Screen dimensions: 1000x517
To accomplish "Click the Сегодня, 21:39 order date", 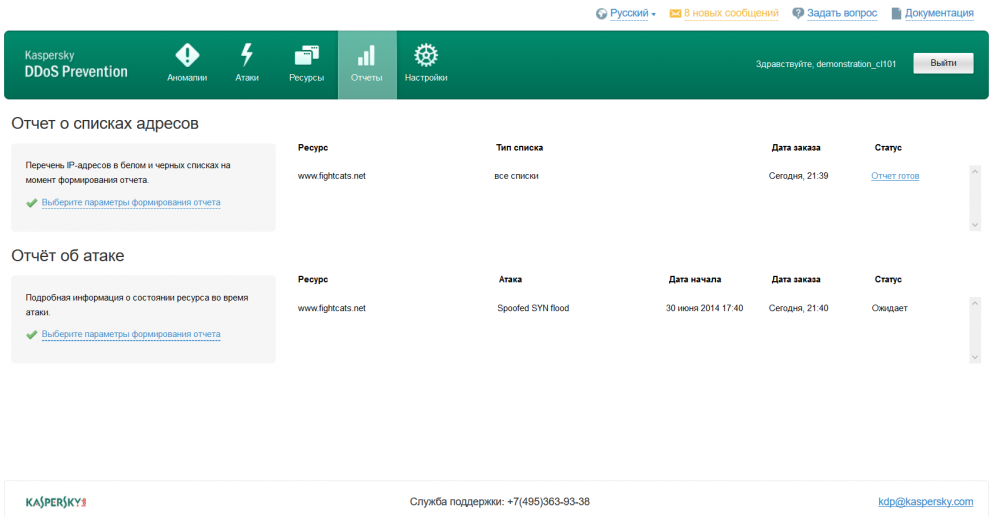I will pos(798,176).
